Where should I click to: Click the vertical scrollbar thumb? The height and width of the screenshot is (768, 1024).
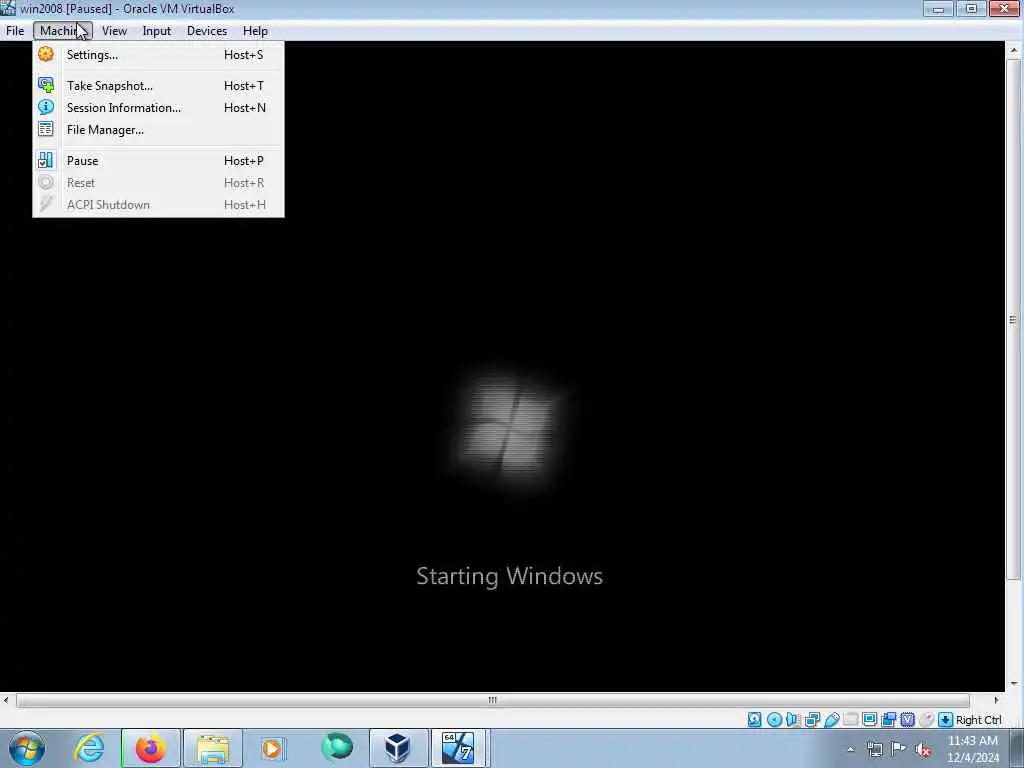click(x=1014, y=319)
